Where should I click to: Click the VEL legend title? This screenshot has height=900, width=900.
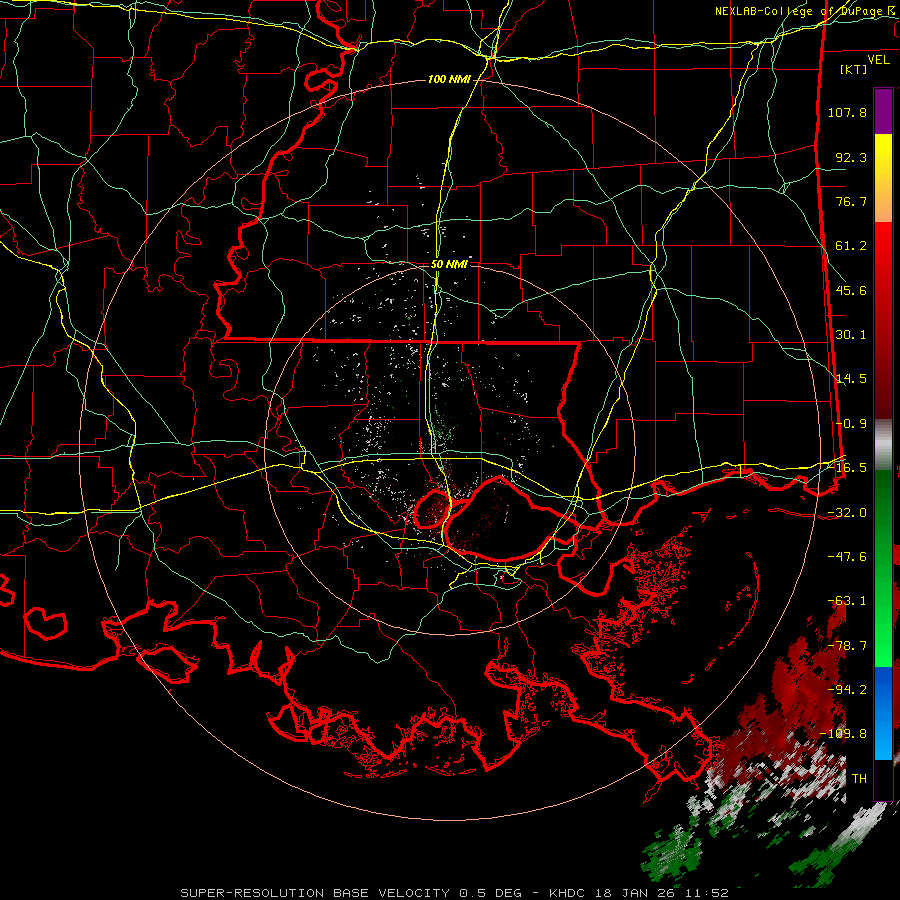[x=878, y=59]
